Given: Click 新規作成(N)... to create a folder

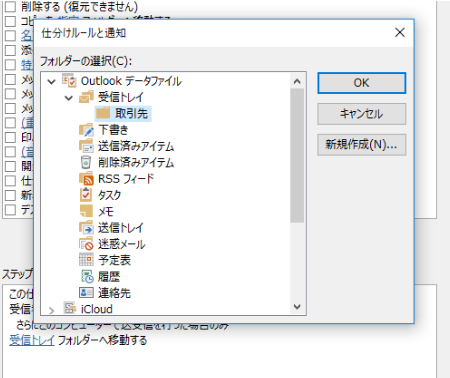Looking at the screenshot, I should (362, 145).
